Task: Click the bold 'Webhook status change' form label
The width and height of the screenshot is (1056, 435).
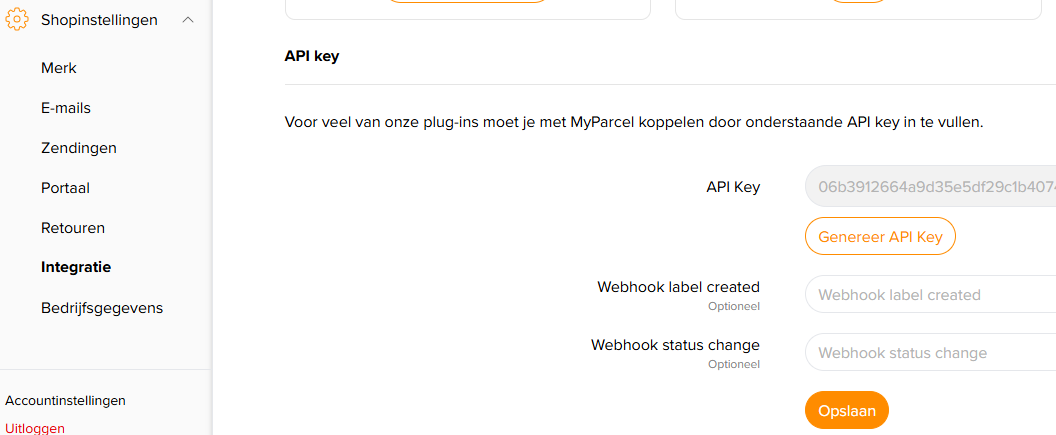Action: 675,345
